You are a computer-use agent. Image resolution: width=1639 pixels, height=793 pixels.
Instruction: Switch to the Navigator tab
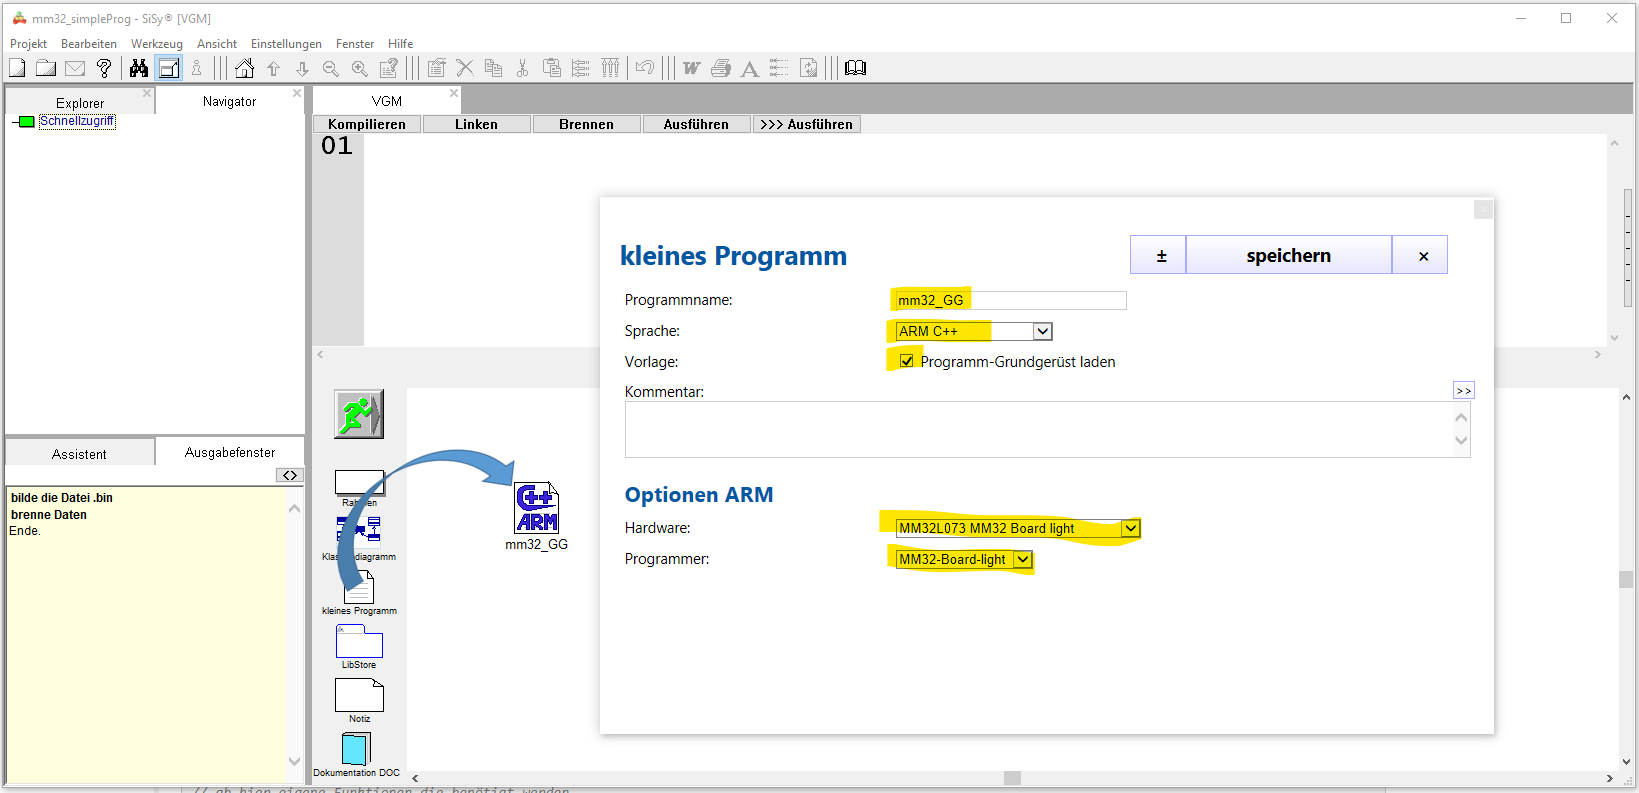(229, 102)
